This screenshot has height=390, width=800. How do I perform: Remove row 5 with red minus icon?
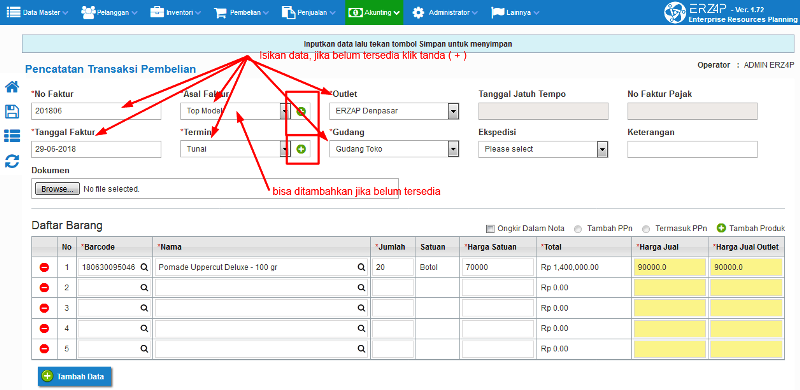tap(44, 349)
